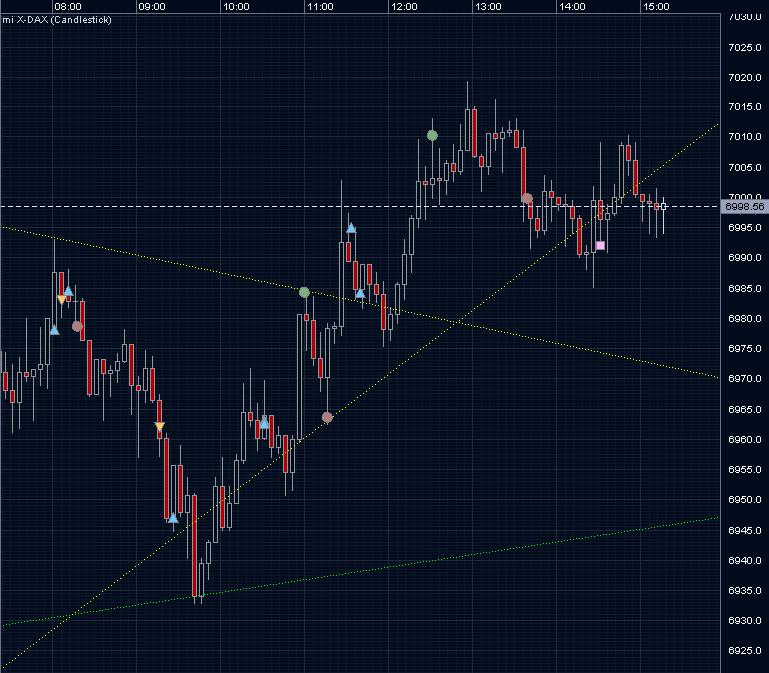The width and height of the screenshot is (769, 673).
Task: Select the green circle marker at 6985 level
Action: click(304, 292)
